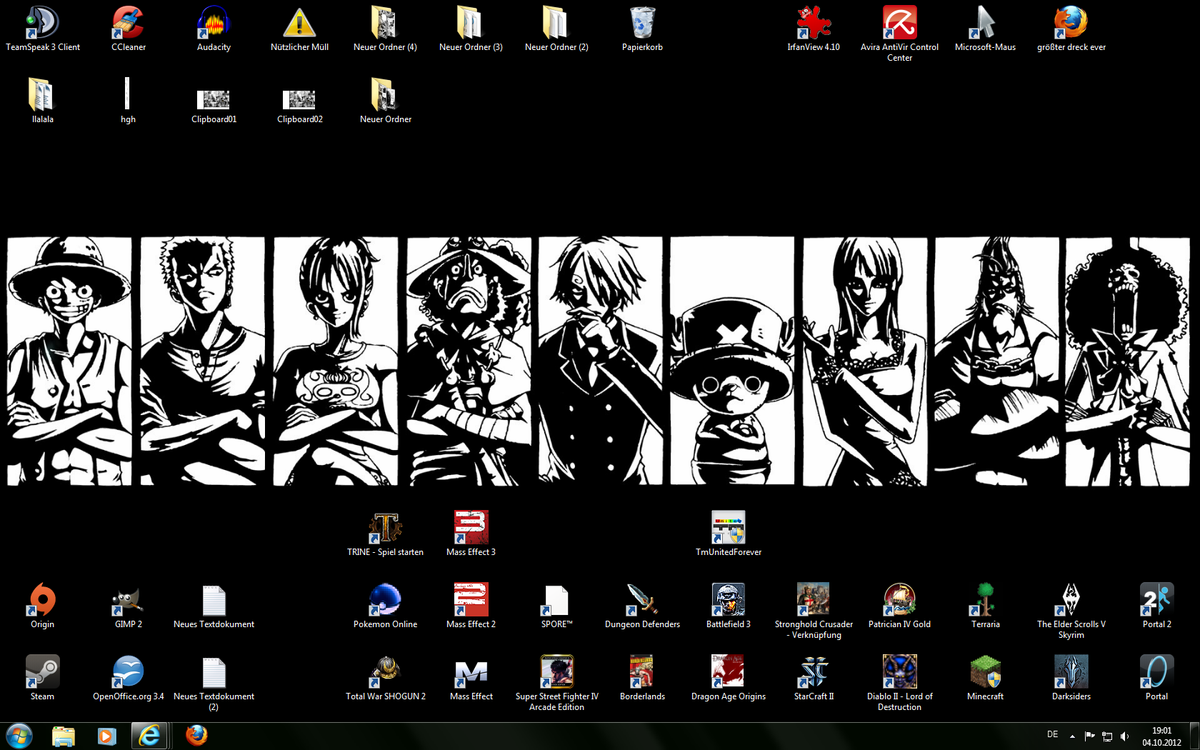Open the Action Center flag icon
Viewport: 1200px width, 750px height.
1090,735
